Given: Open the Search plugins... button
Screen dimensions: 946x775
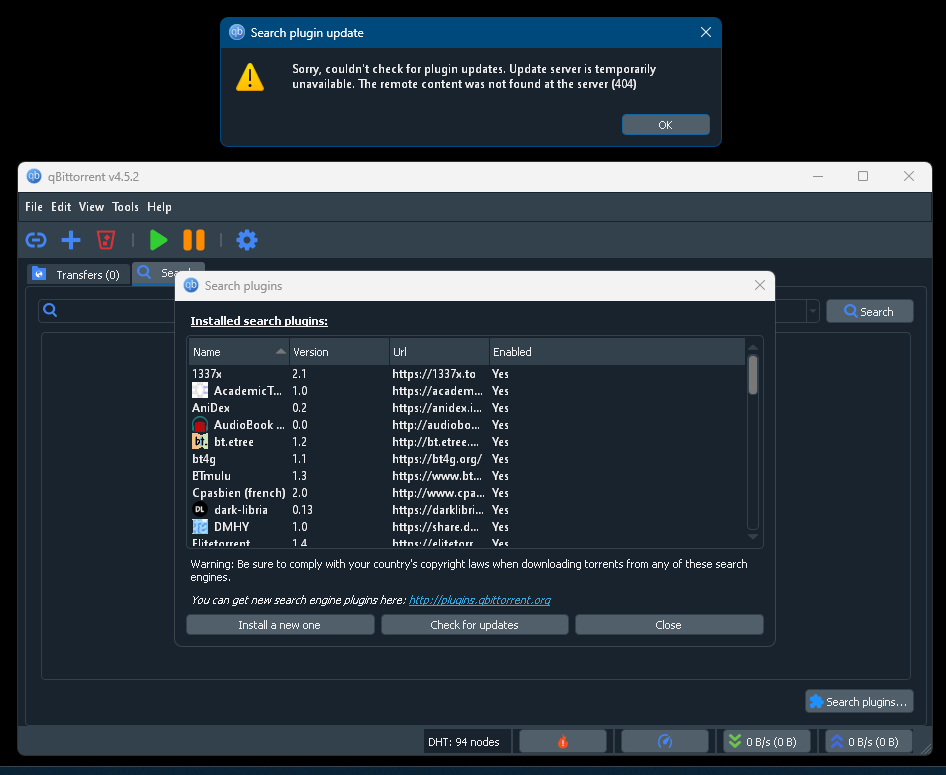Looking at the screenshot, I should [x=859, y=701].
